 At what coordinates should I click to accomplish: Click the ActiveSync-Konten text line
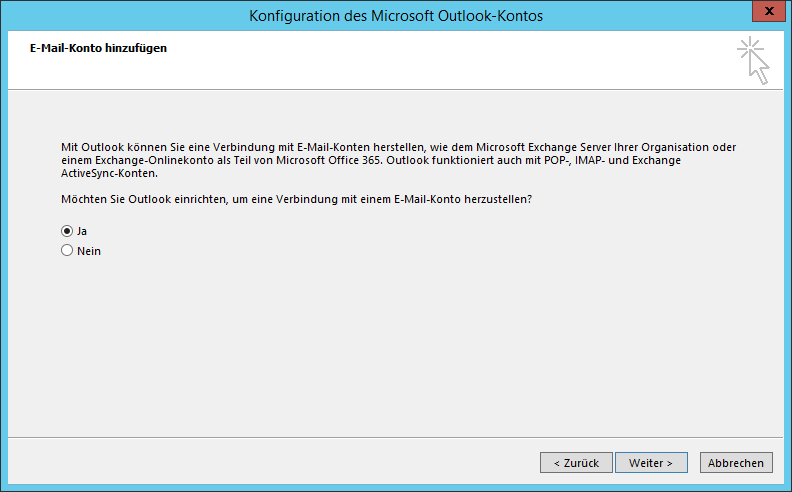pyautogui.click(x=110, y=173)
